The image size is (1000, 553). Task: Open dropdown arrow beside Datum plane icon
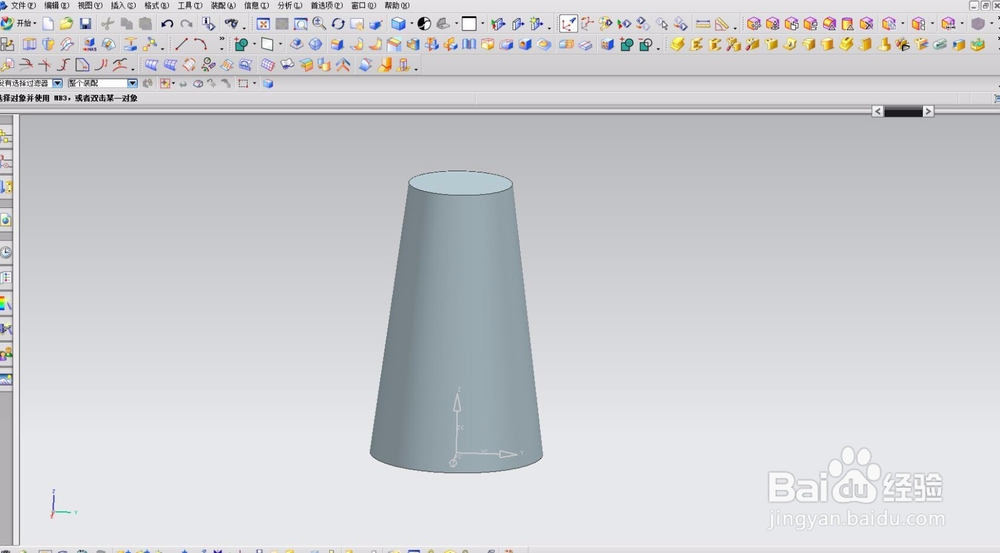pos(280,45)
